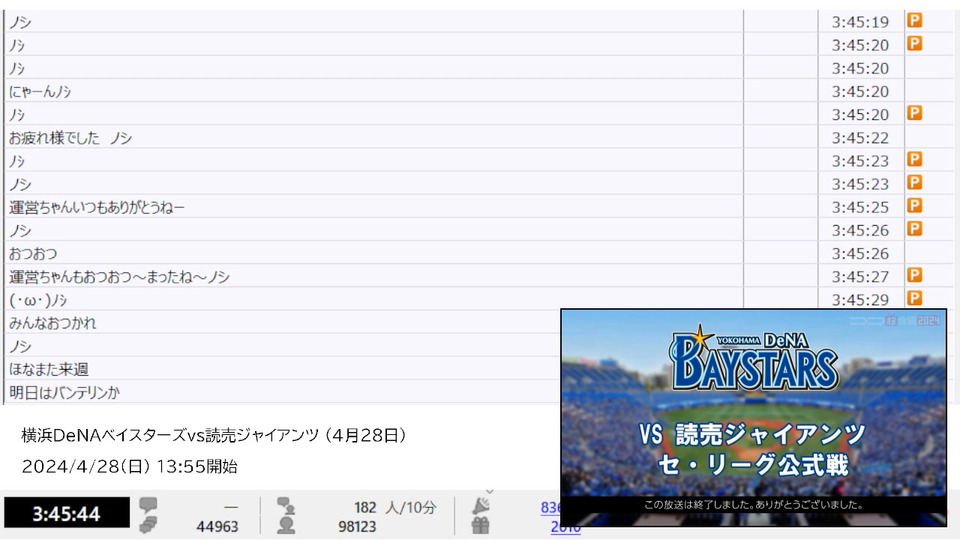Click the start time 2024/4/28(日) 13:55開始
Viewport: 960px width, 540px height.
pos(129,467)
